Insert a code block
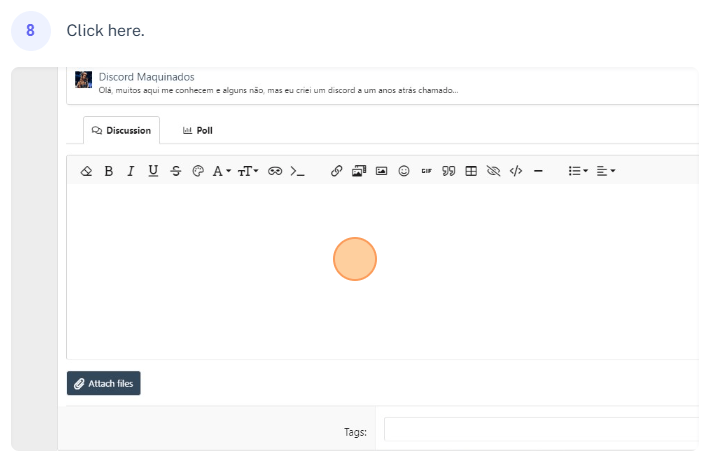 pos(516,171)
